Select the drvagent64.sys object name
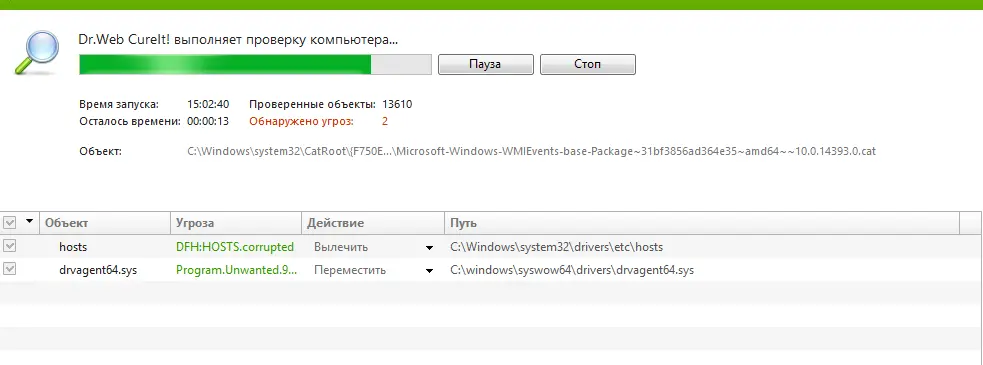Viewport: 983px width, 365px height. point(98,270)
